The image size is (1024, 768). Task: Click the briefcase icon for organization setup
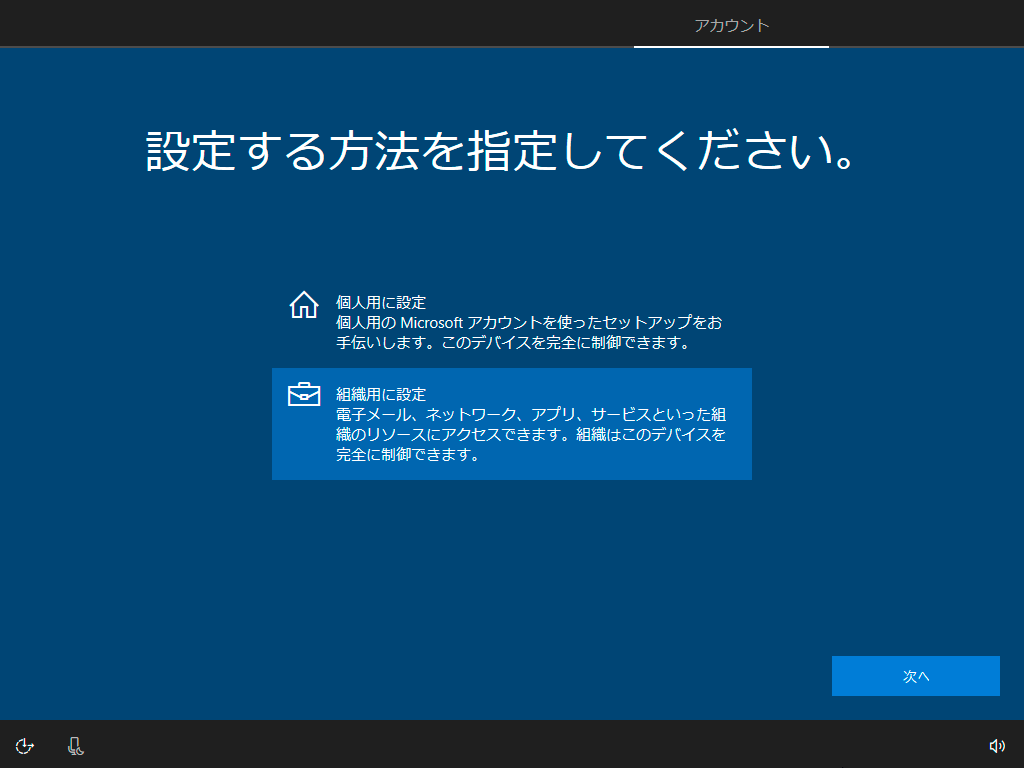303,395
